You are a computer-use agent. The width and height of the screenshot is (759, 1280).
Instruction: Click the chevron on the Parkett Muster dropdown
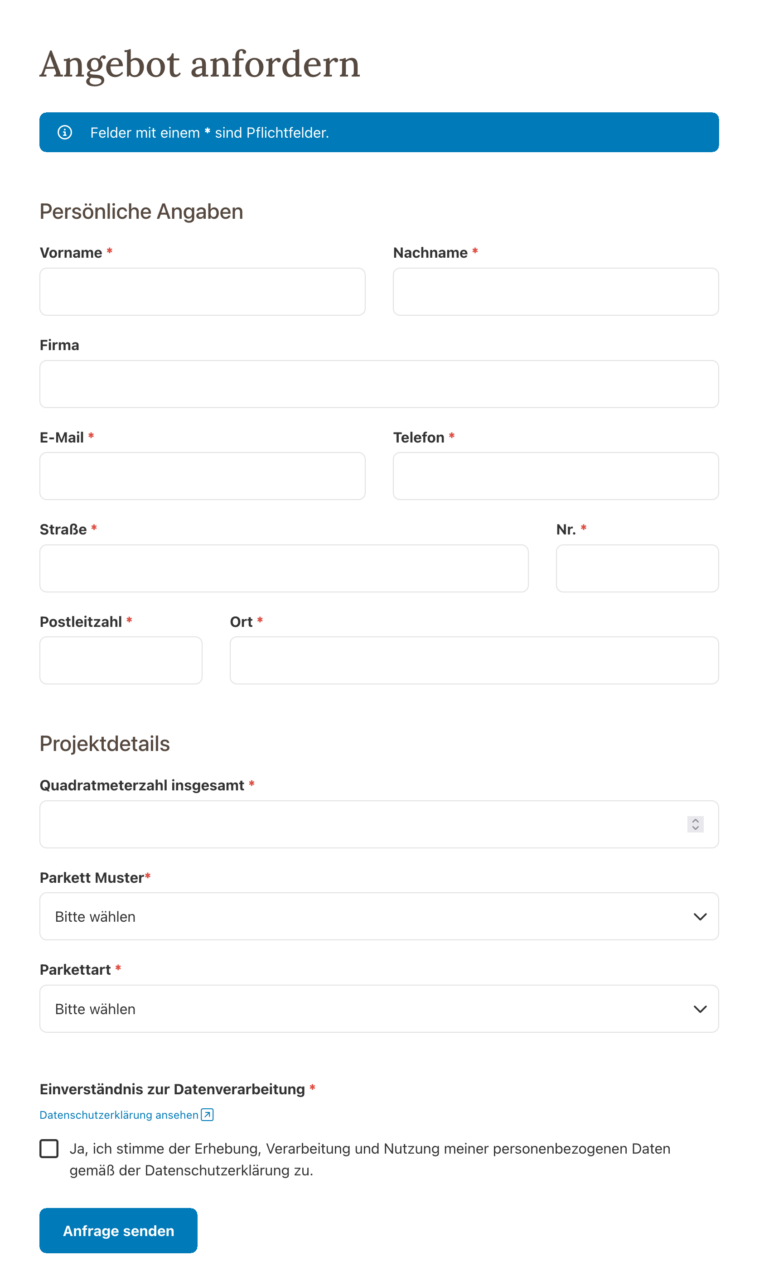pyautogui.click(x=700, y=916)
